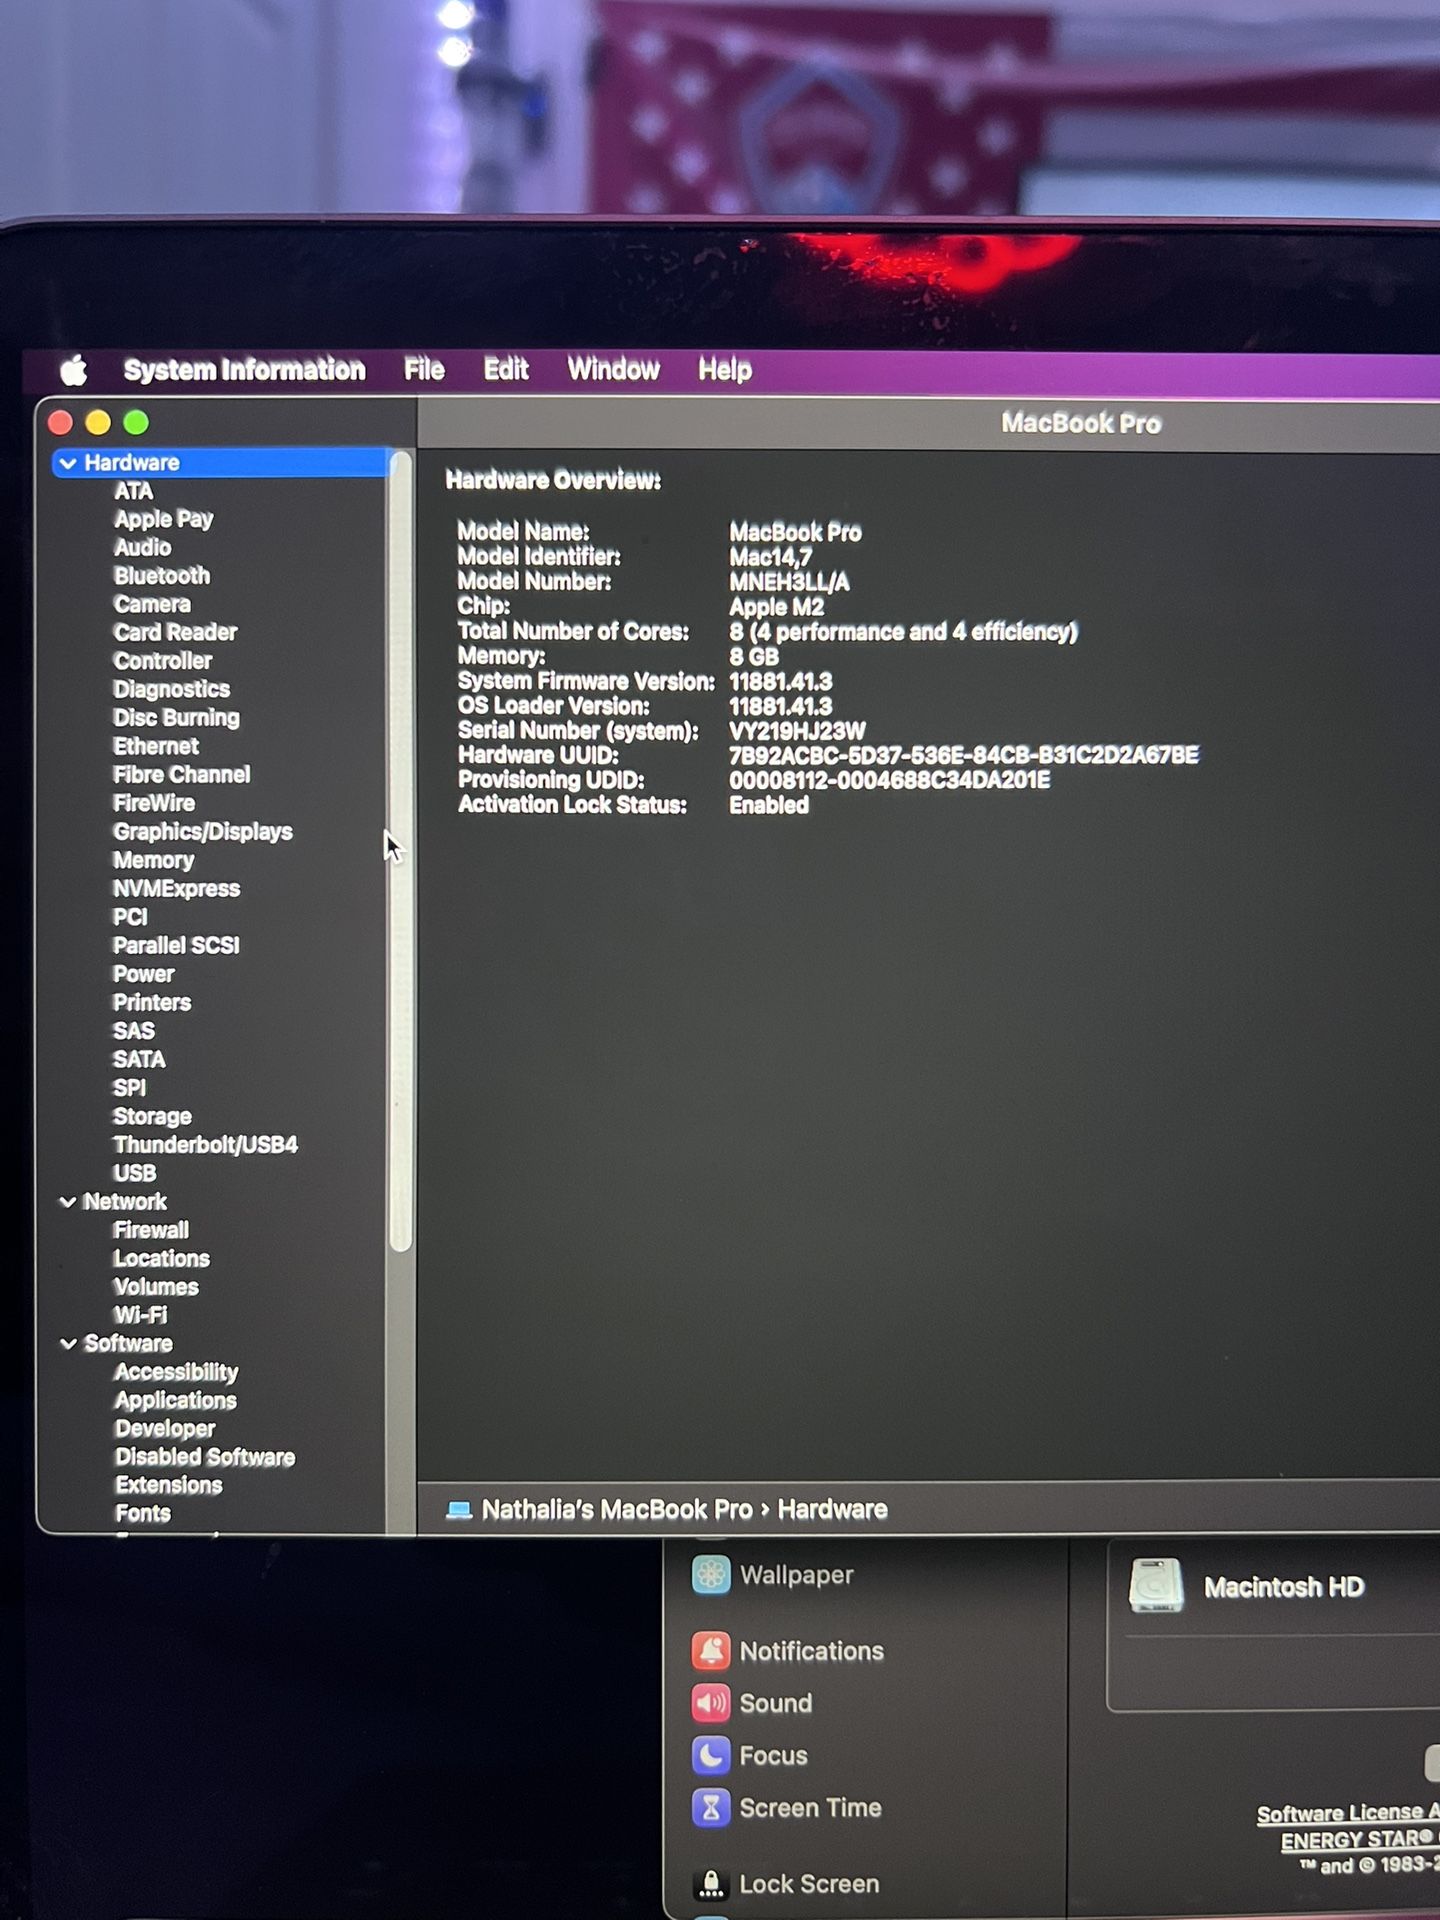The image size is (1440, 1920).
Task: Select Extensions under Software
Action: click(x=169, y=1485)
